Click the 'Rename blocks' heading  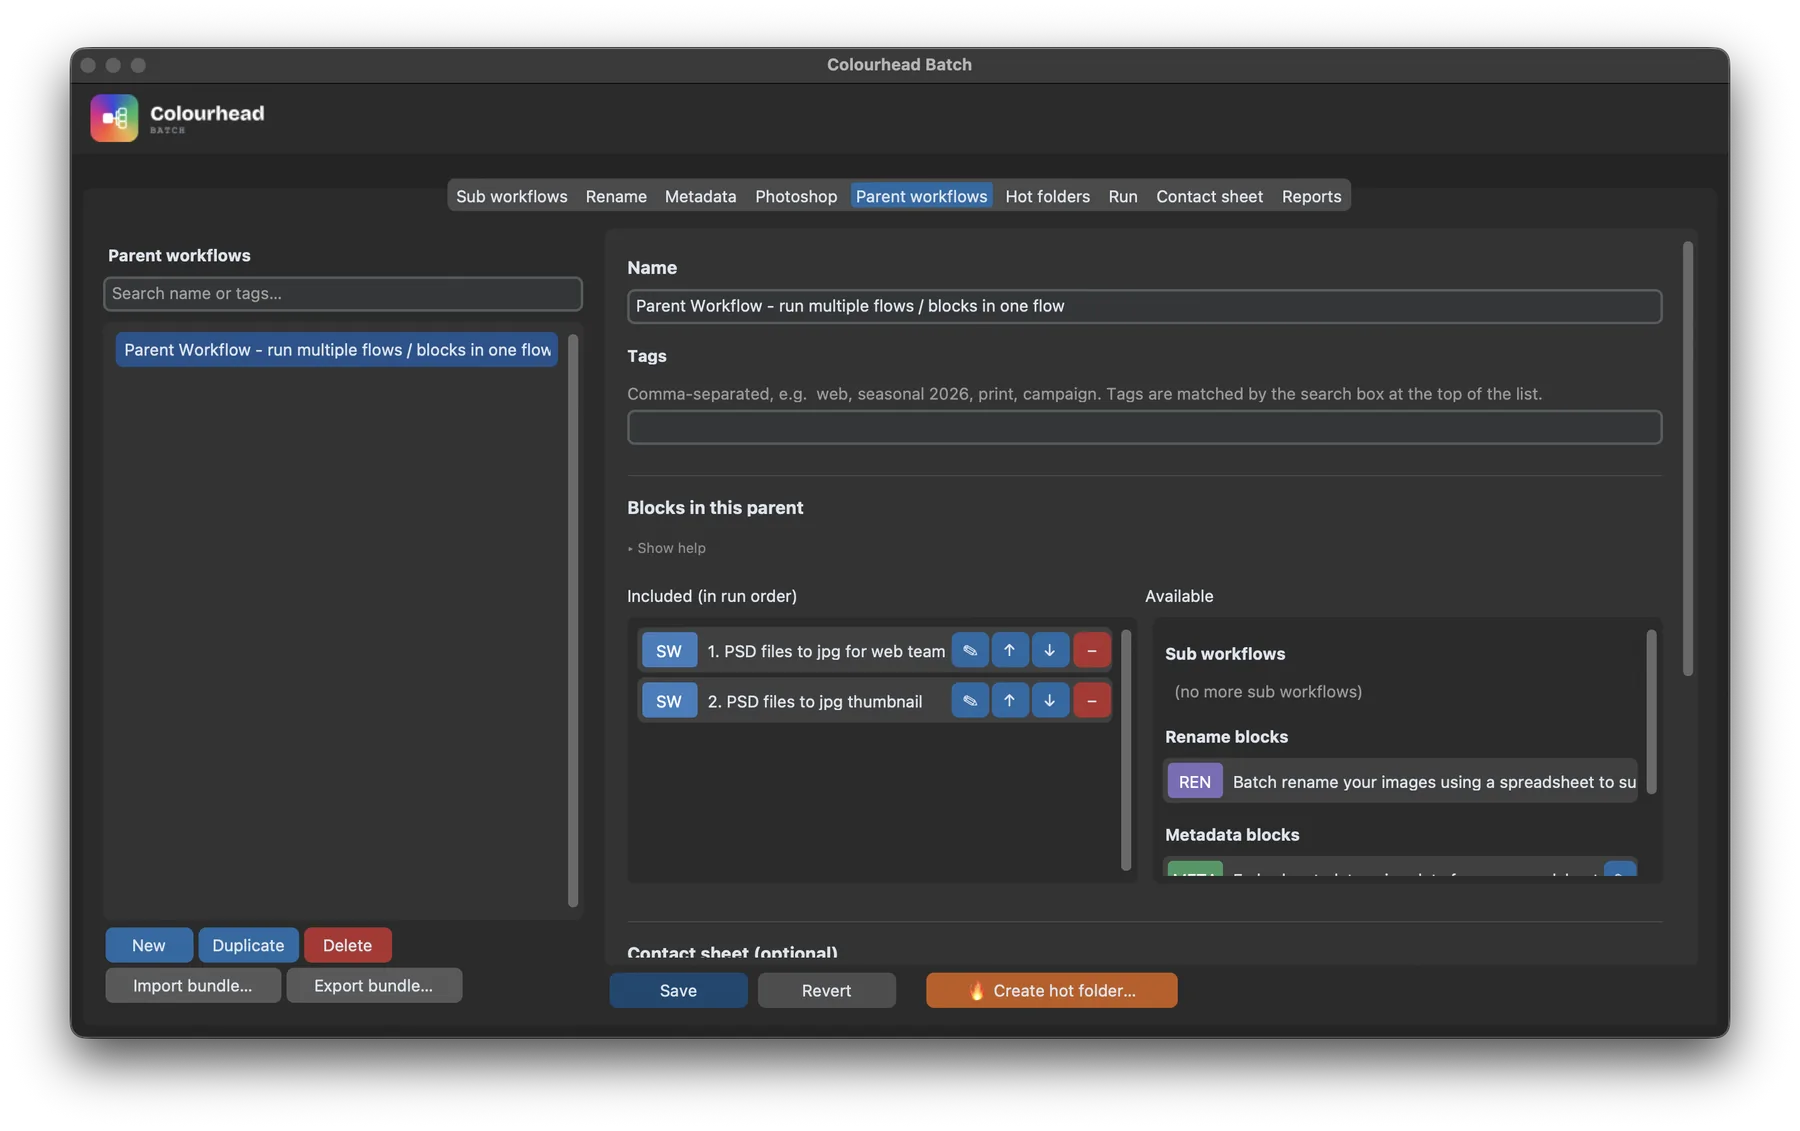pos(1226,736)
